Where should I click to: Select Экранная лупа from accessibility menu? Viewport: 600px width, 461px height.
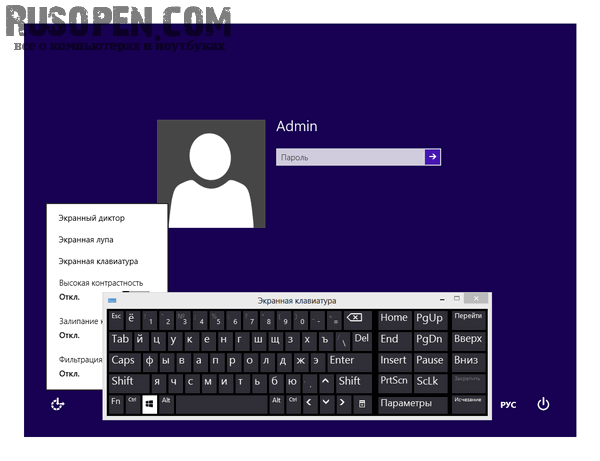click(85, 239)
